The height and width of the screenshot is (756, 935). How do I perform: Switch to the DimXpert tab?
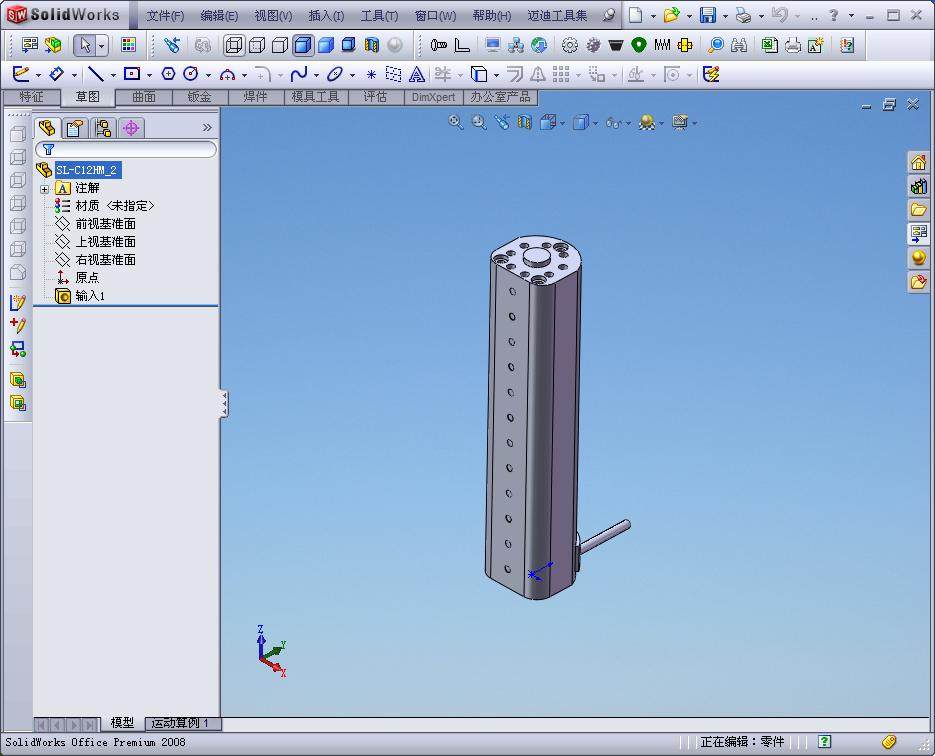click(434, 97)
